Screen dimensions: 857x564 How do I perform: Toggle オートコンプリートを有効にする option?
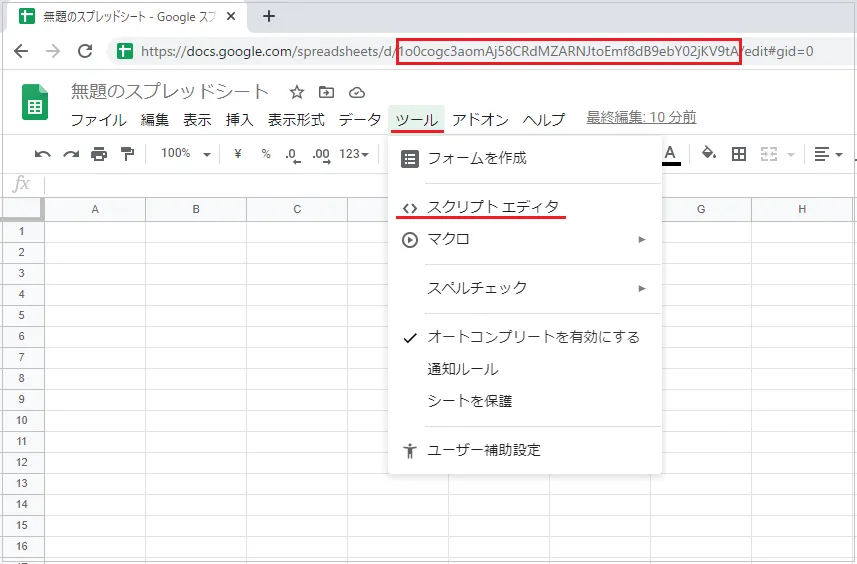tap(533, 337)
